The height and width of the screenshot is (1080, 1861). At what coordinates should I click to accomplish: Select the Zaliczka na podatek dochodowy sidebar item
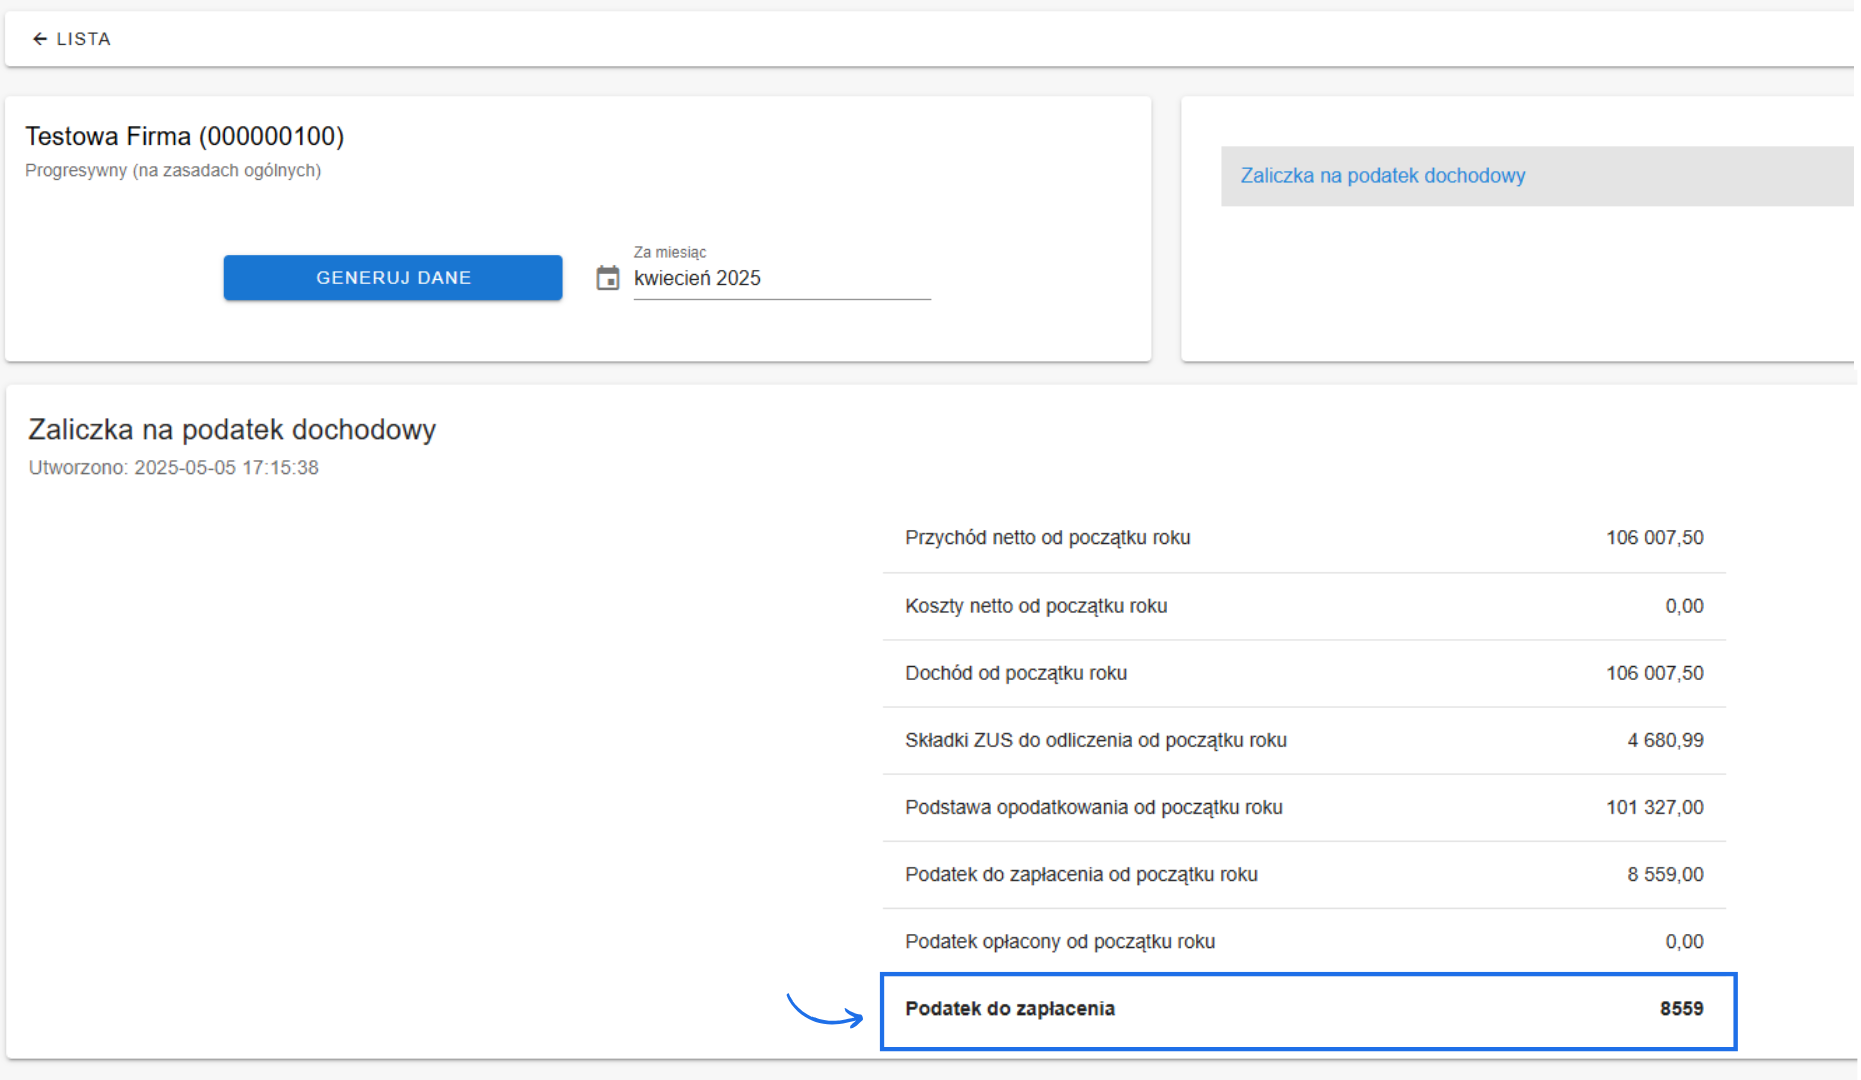tap(1383, 176)
